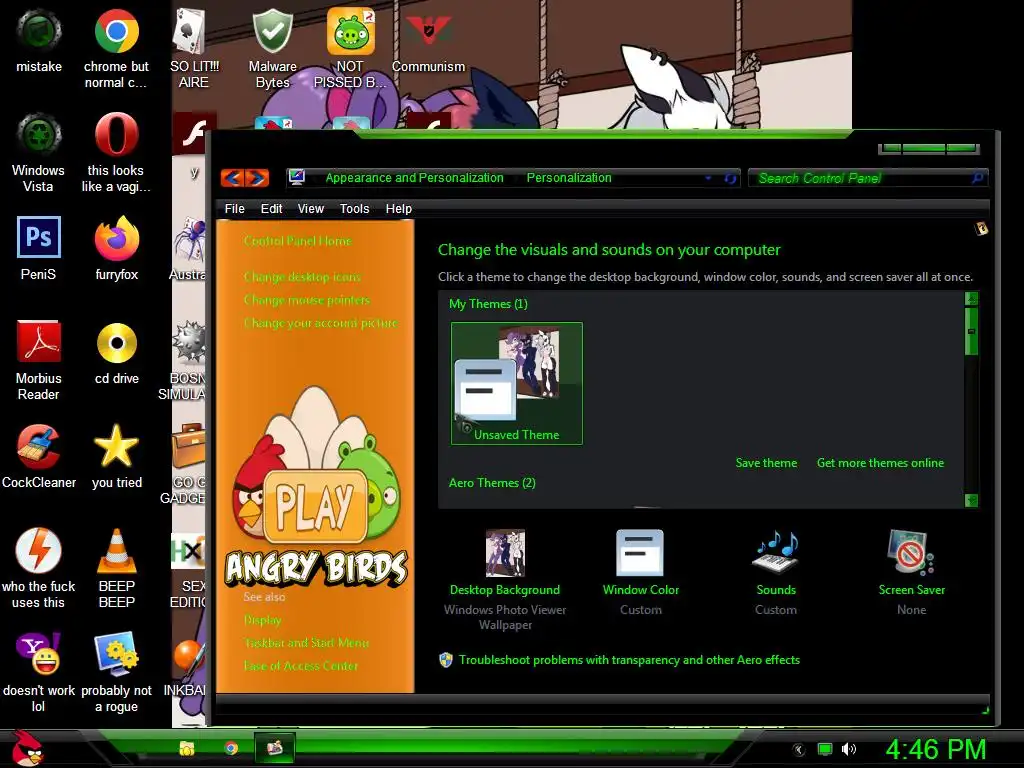Click the 'Save theme' link
The height and width of the screenshot is (768, 1024).
click(766, 463)
